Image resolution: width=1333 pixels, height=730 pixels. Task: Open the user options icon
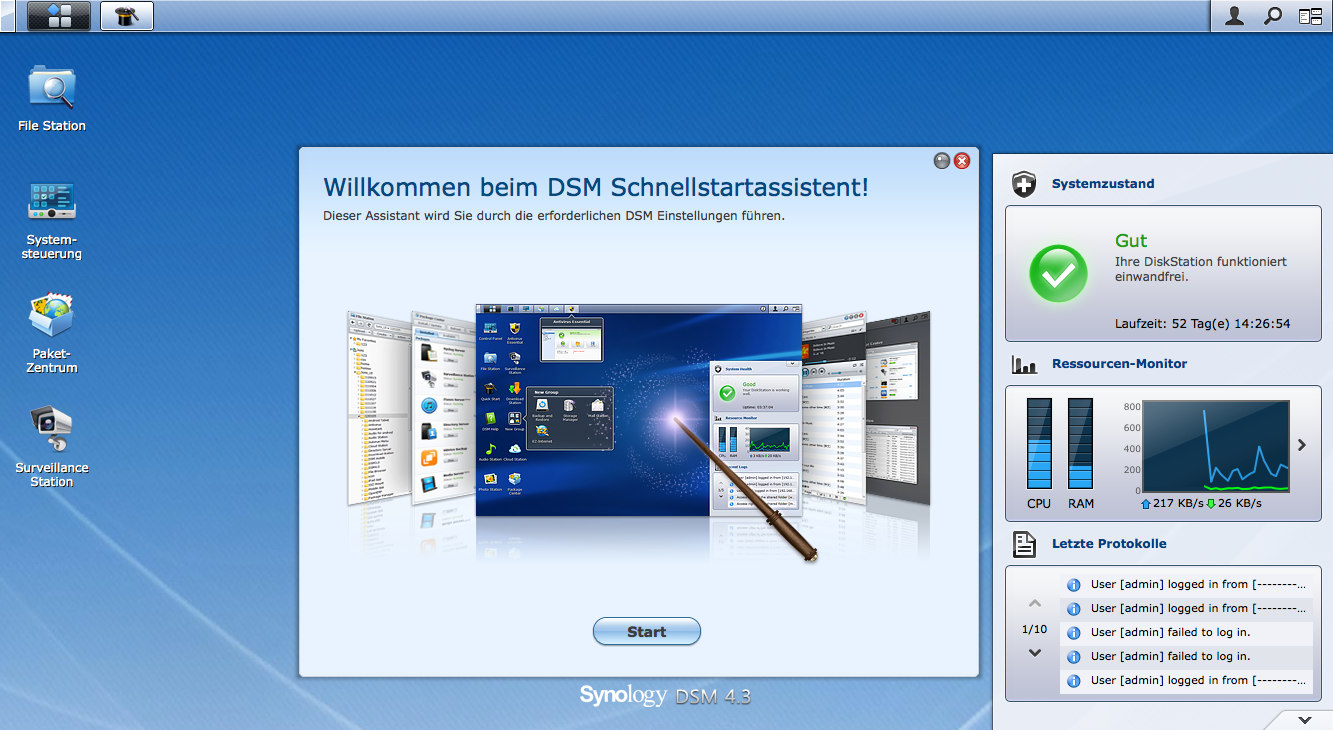point(1235,15)
